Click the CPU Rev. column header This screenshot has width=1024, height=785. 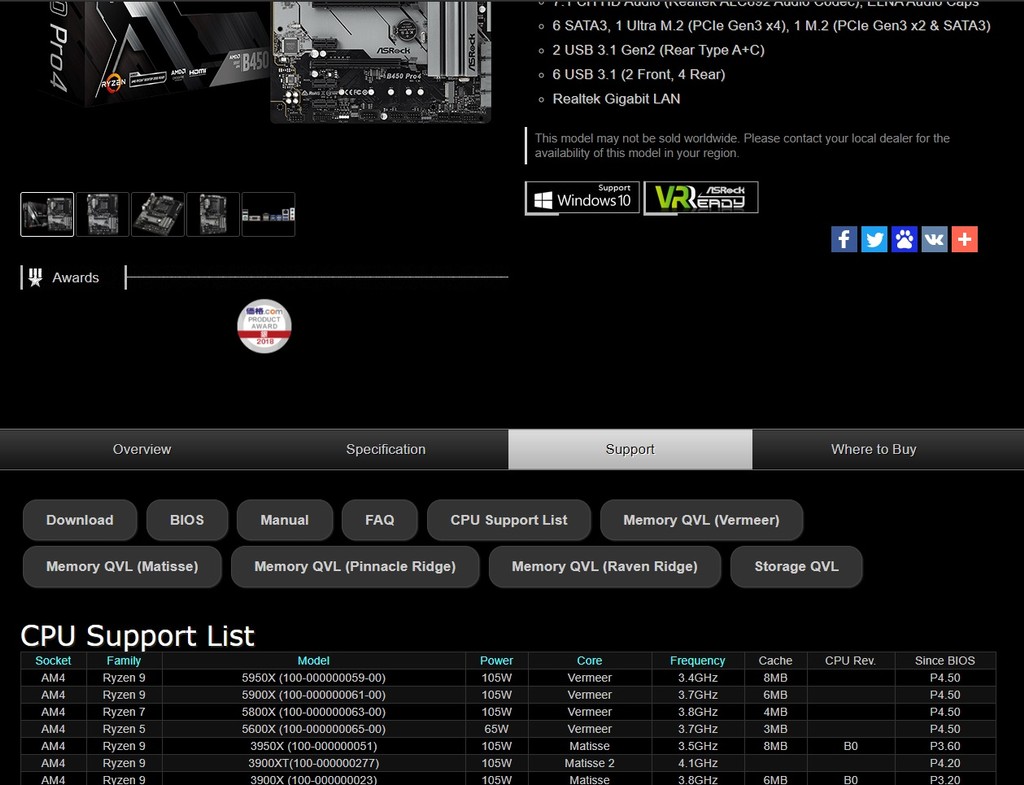click(850, 661)
